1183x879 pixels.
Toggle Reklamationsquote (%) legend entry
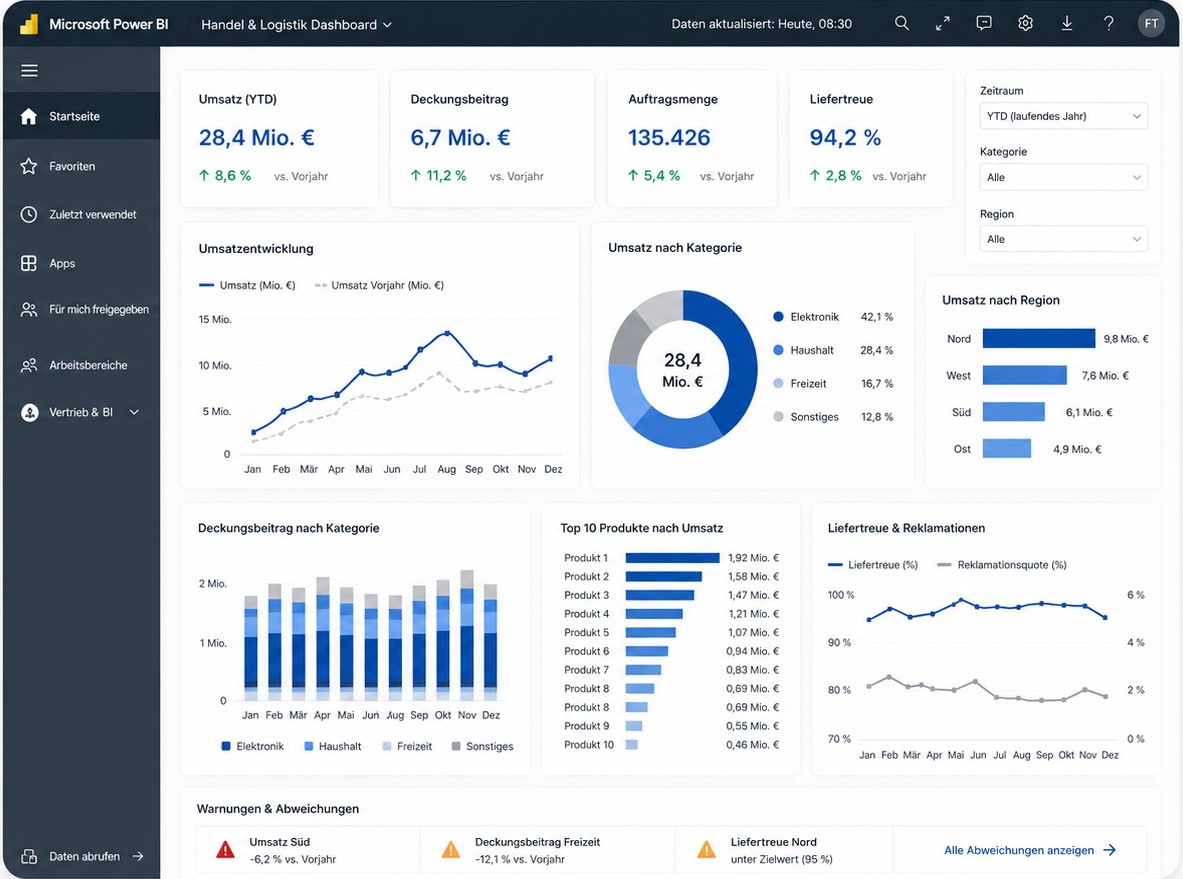coord(1002,564)
